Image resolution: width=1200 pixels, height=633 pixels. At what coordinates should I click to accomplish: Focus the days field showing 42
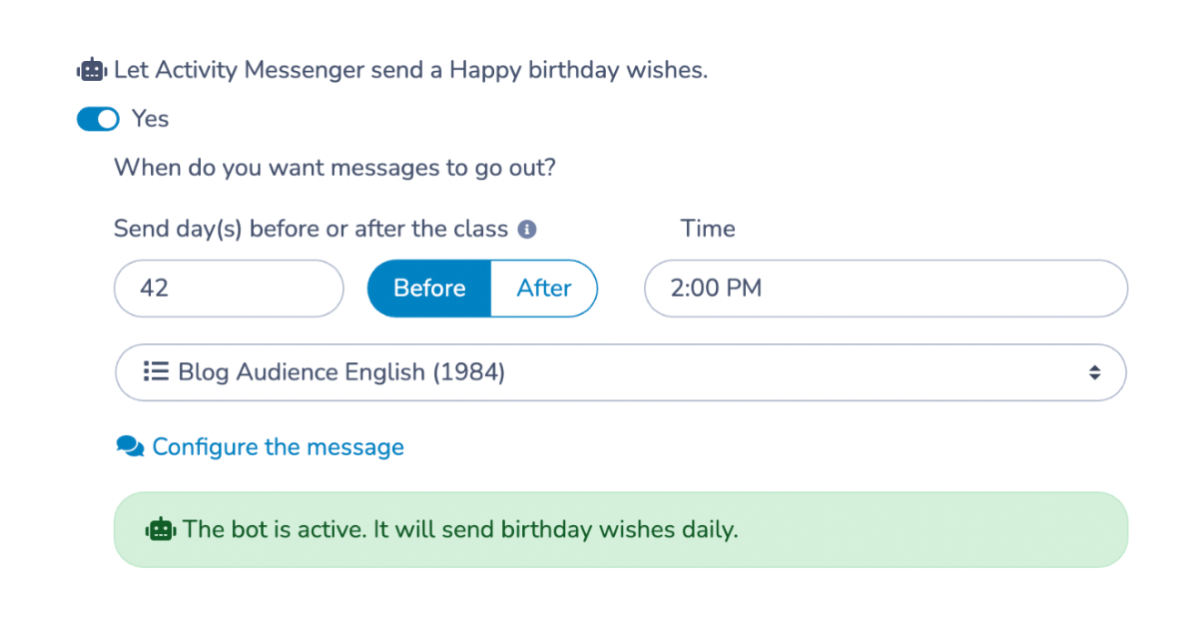pyautogui.click(x=229, y=288)
